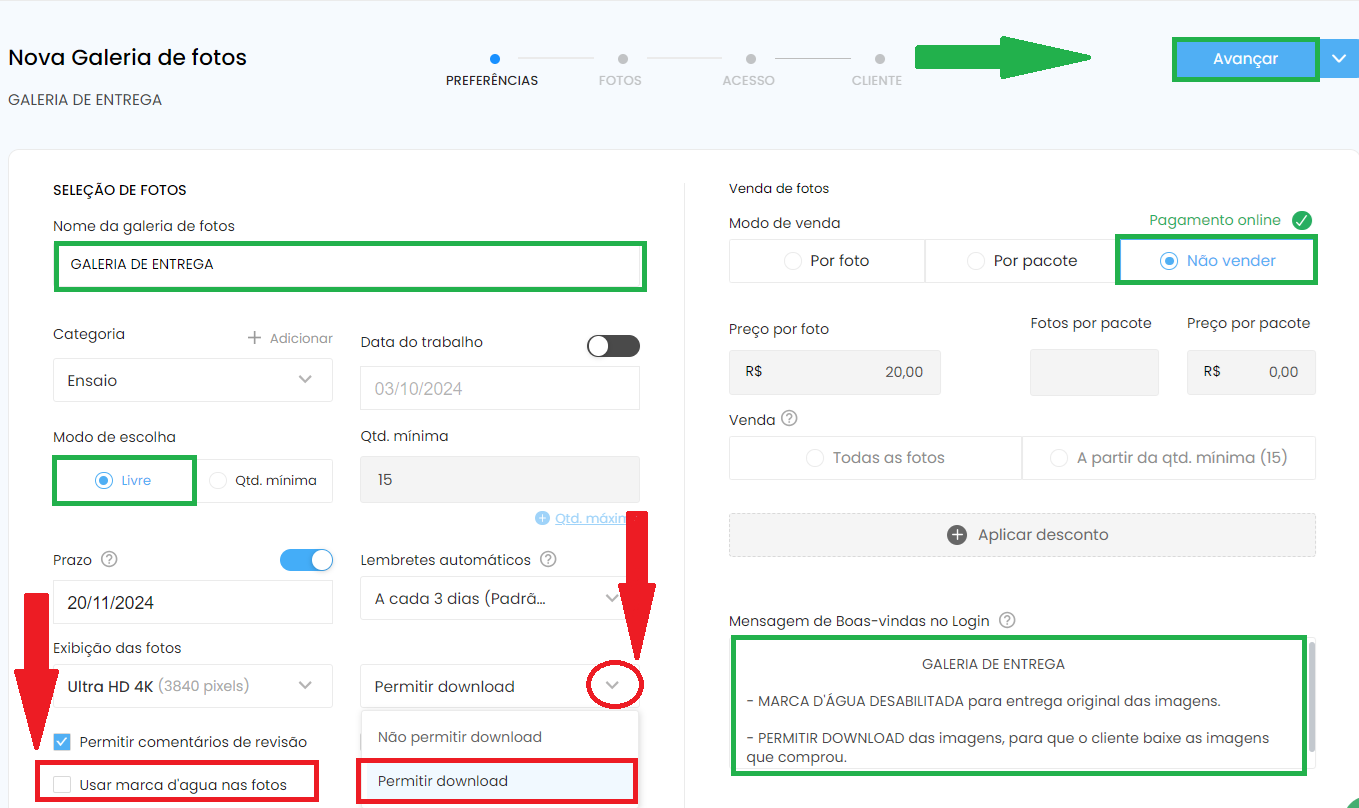This screenshot has height=808, width=1359.
Task: Click the Avançar button
Action: 1245,59
